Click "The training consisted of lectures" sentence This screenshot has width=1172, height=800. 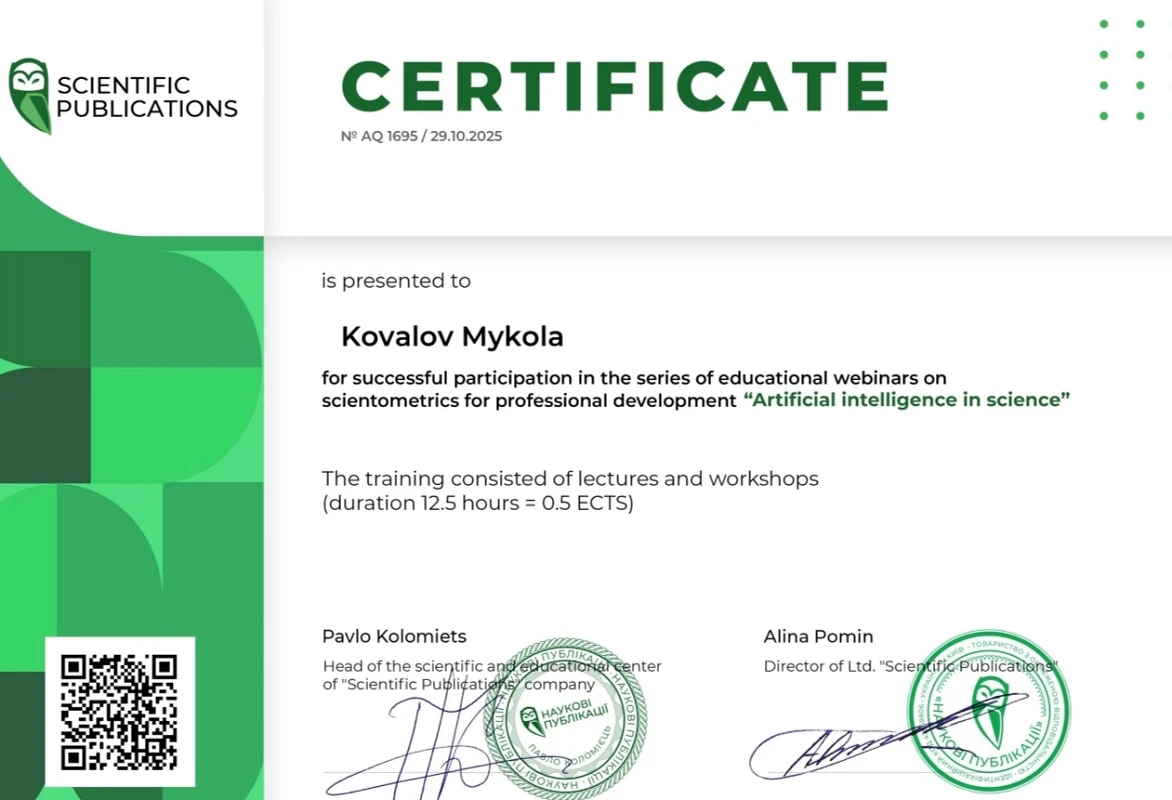570,478
